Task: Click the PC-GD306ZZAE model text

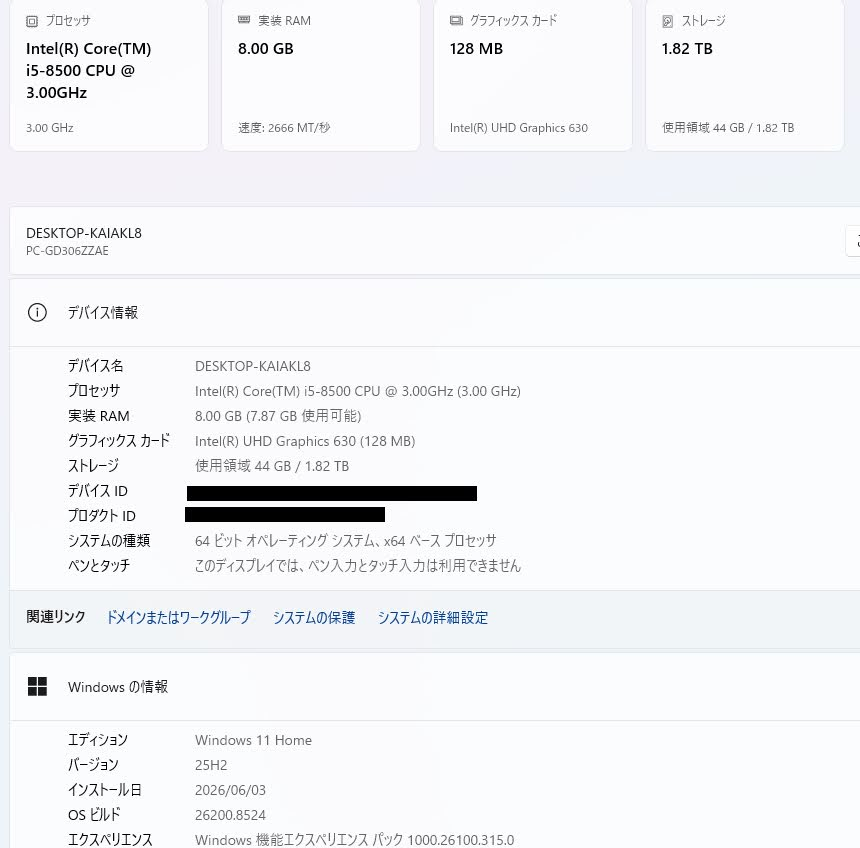Action: click(x=67, y=251)
